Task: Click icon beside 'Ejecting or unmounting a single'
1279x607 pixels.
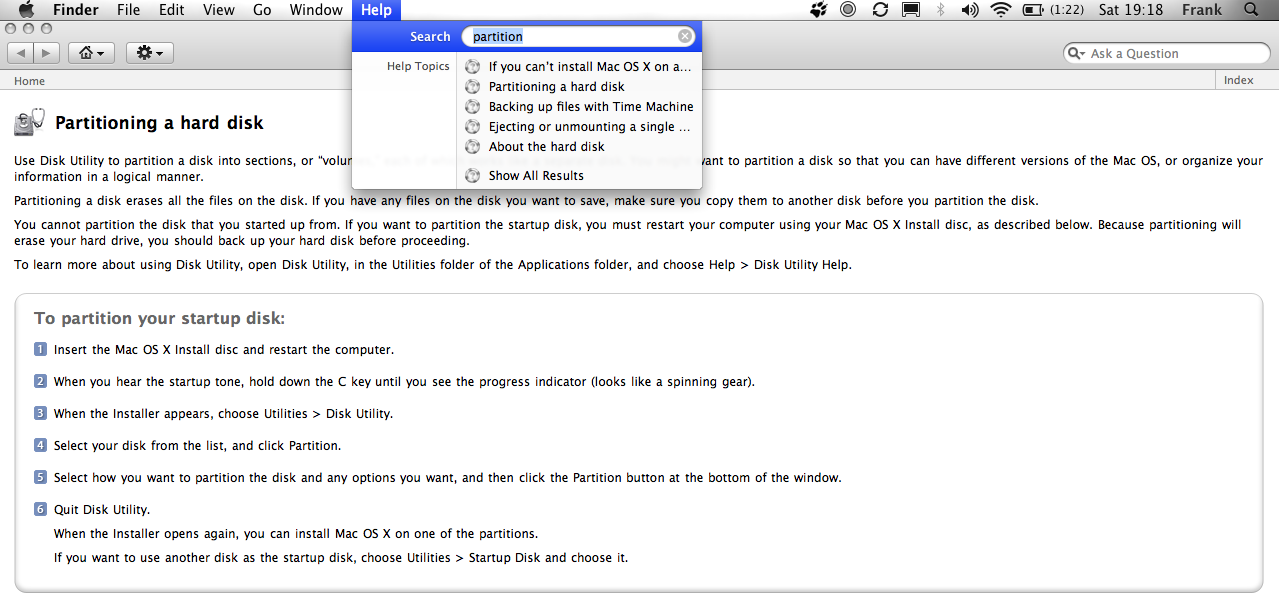Action: click(473, 127)
